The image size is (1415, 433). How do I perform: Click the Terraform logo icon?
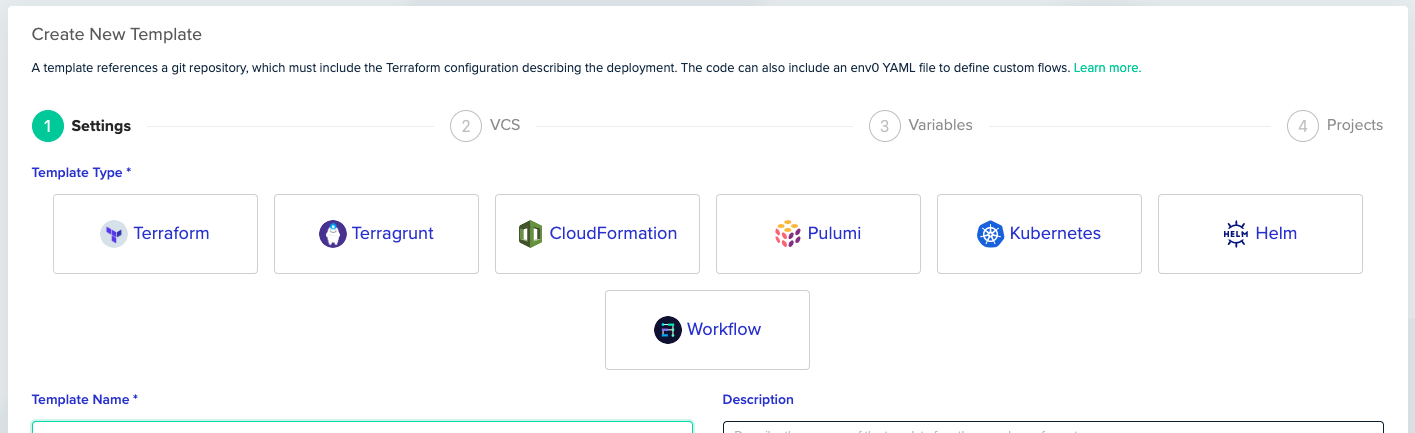114,234
